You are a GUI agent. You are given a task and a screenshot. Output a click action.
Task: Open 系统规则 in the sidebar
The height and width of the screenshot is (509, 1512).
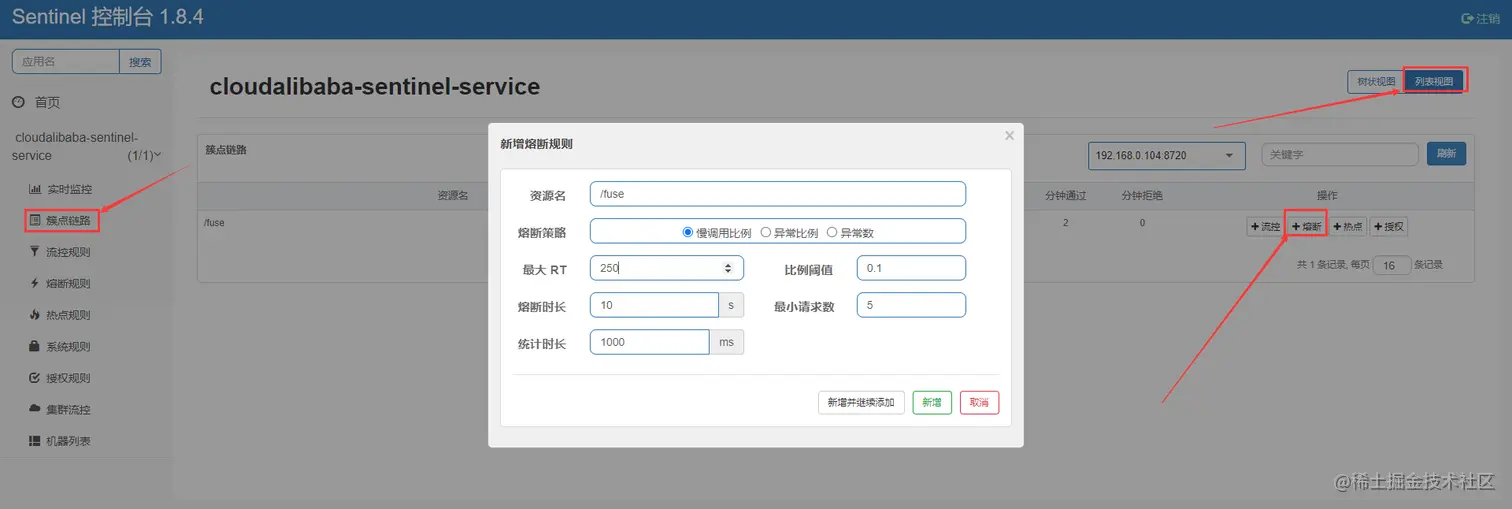point(69,346)
